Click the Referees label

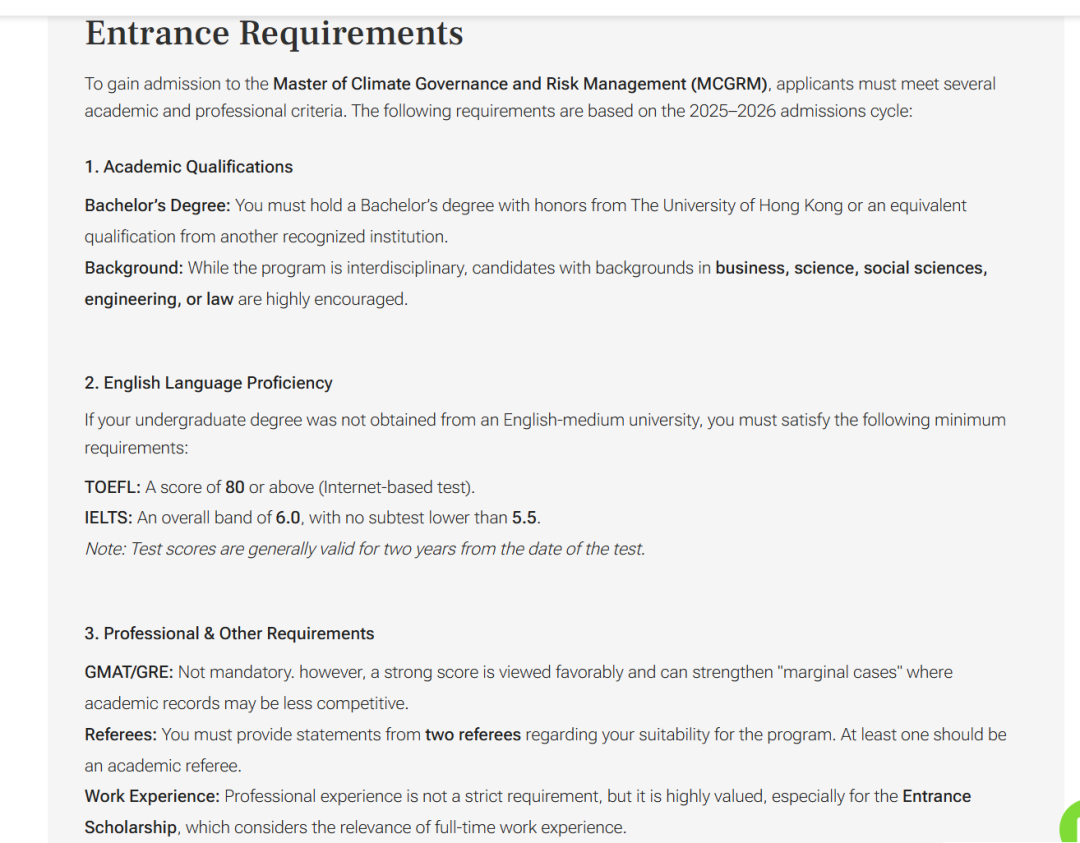pyautogui.click(x=121, y=735)
